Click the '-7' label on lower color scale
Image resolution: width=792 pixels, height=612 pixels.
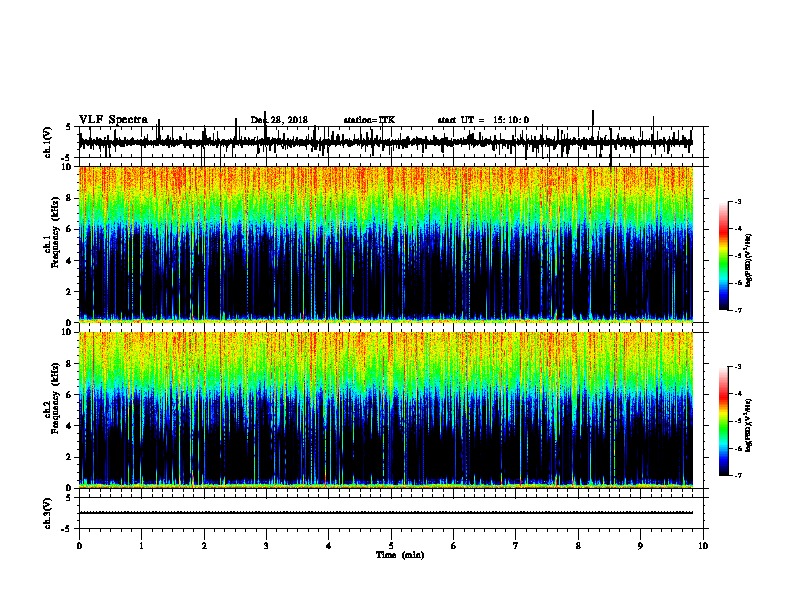(x=737, y=475)
